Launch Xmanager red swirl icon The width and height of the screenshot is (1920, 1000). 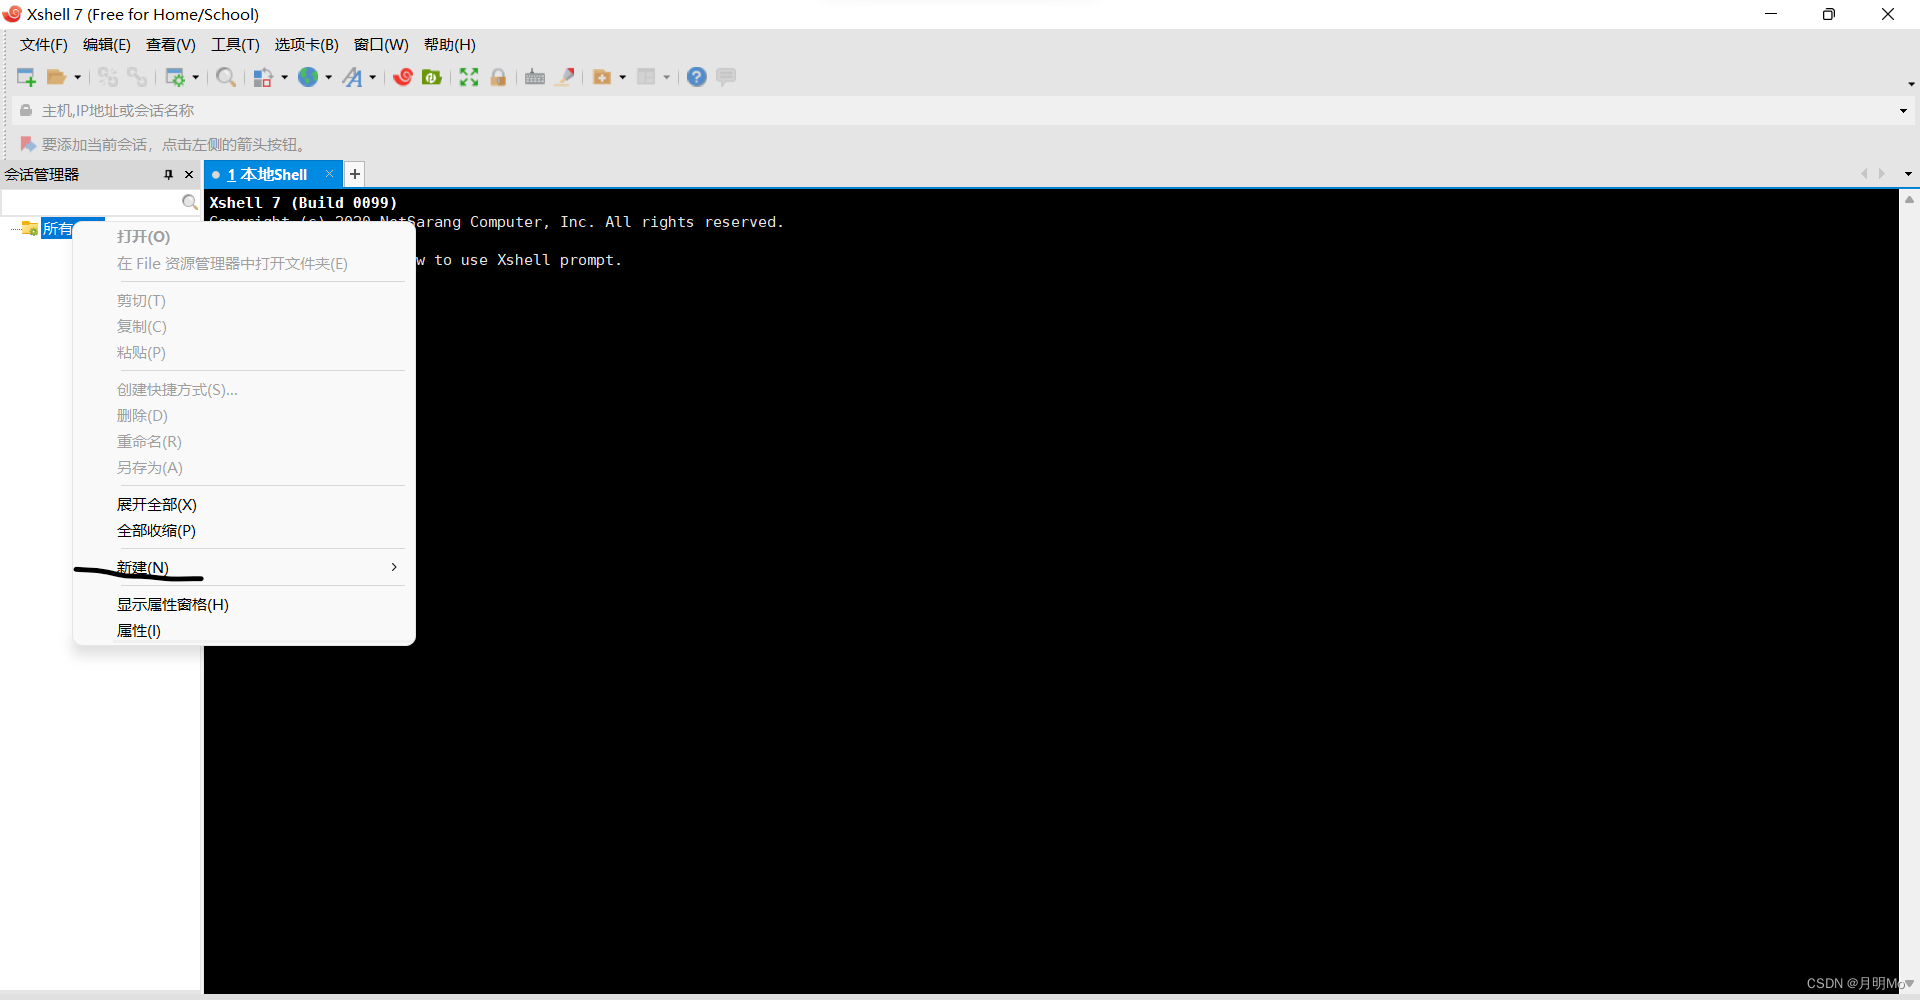coord(403,77)
